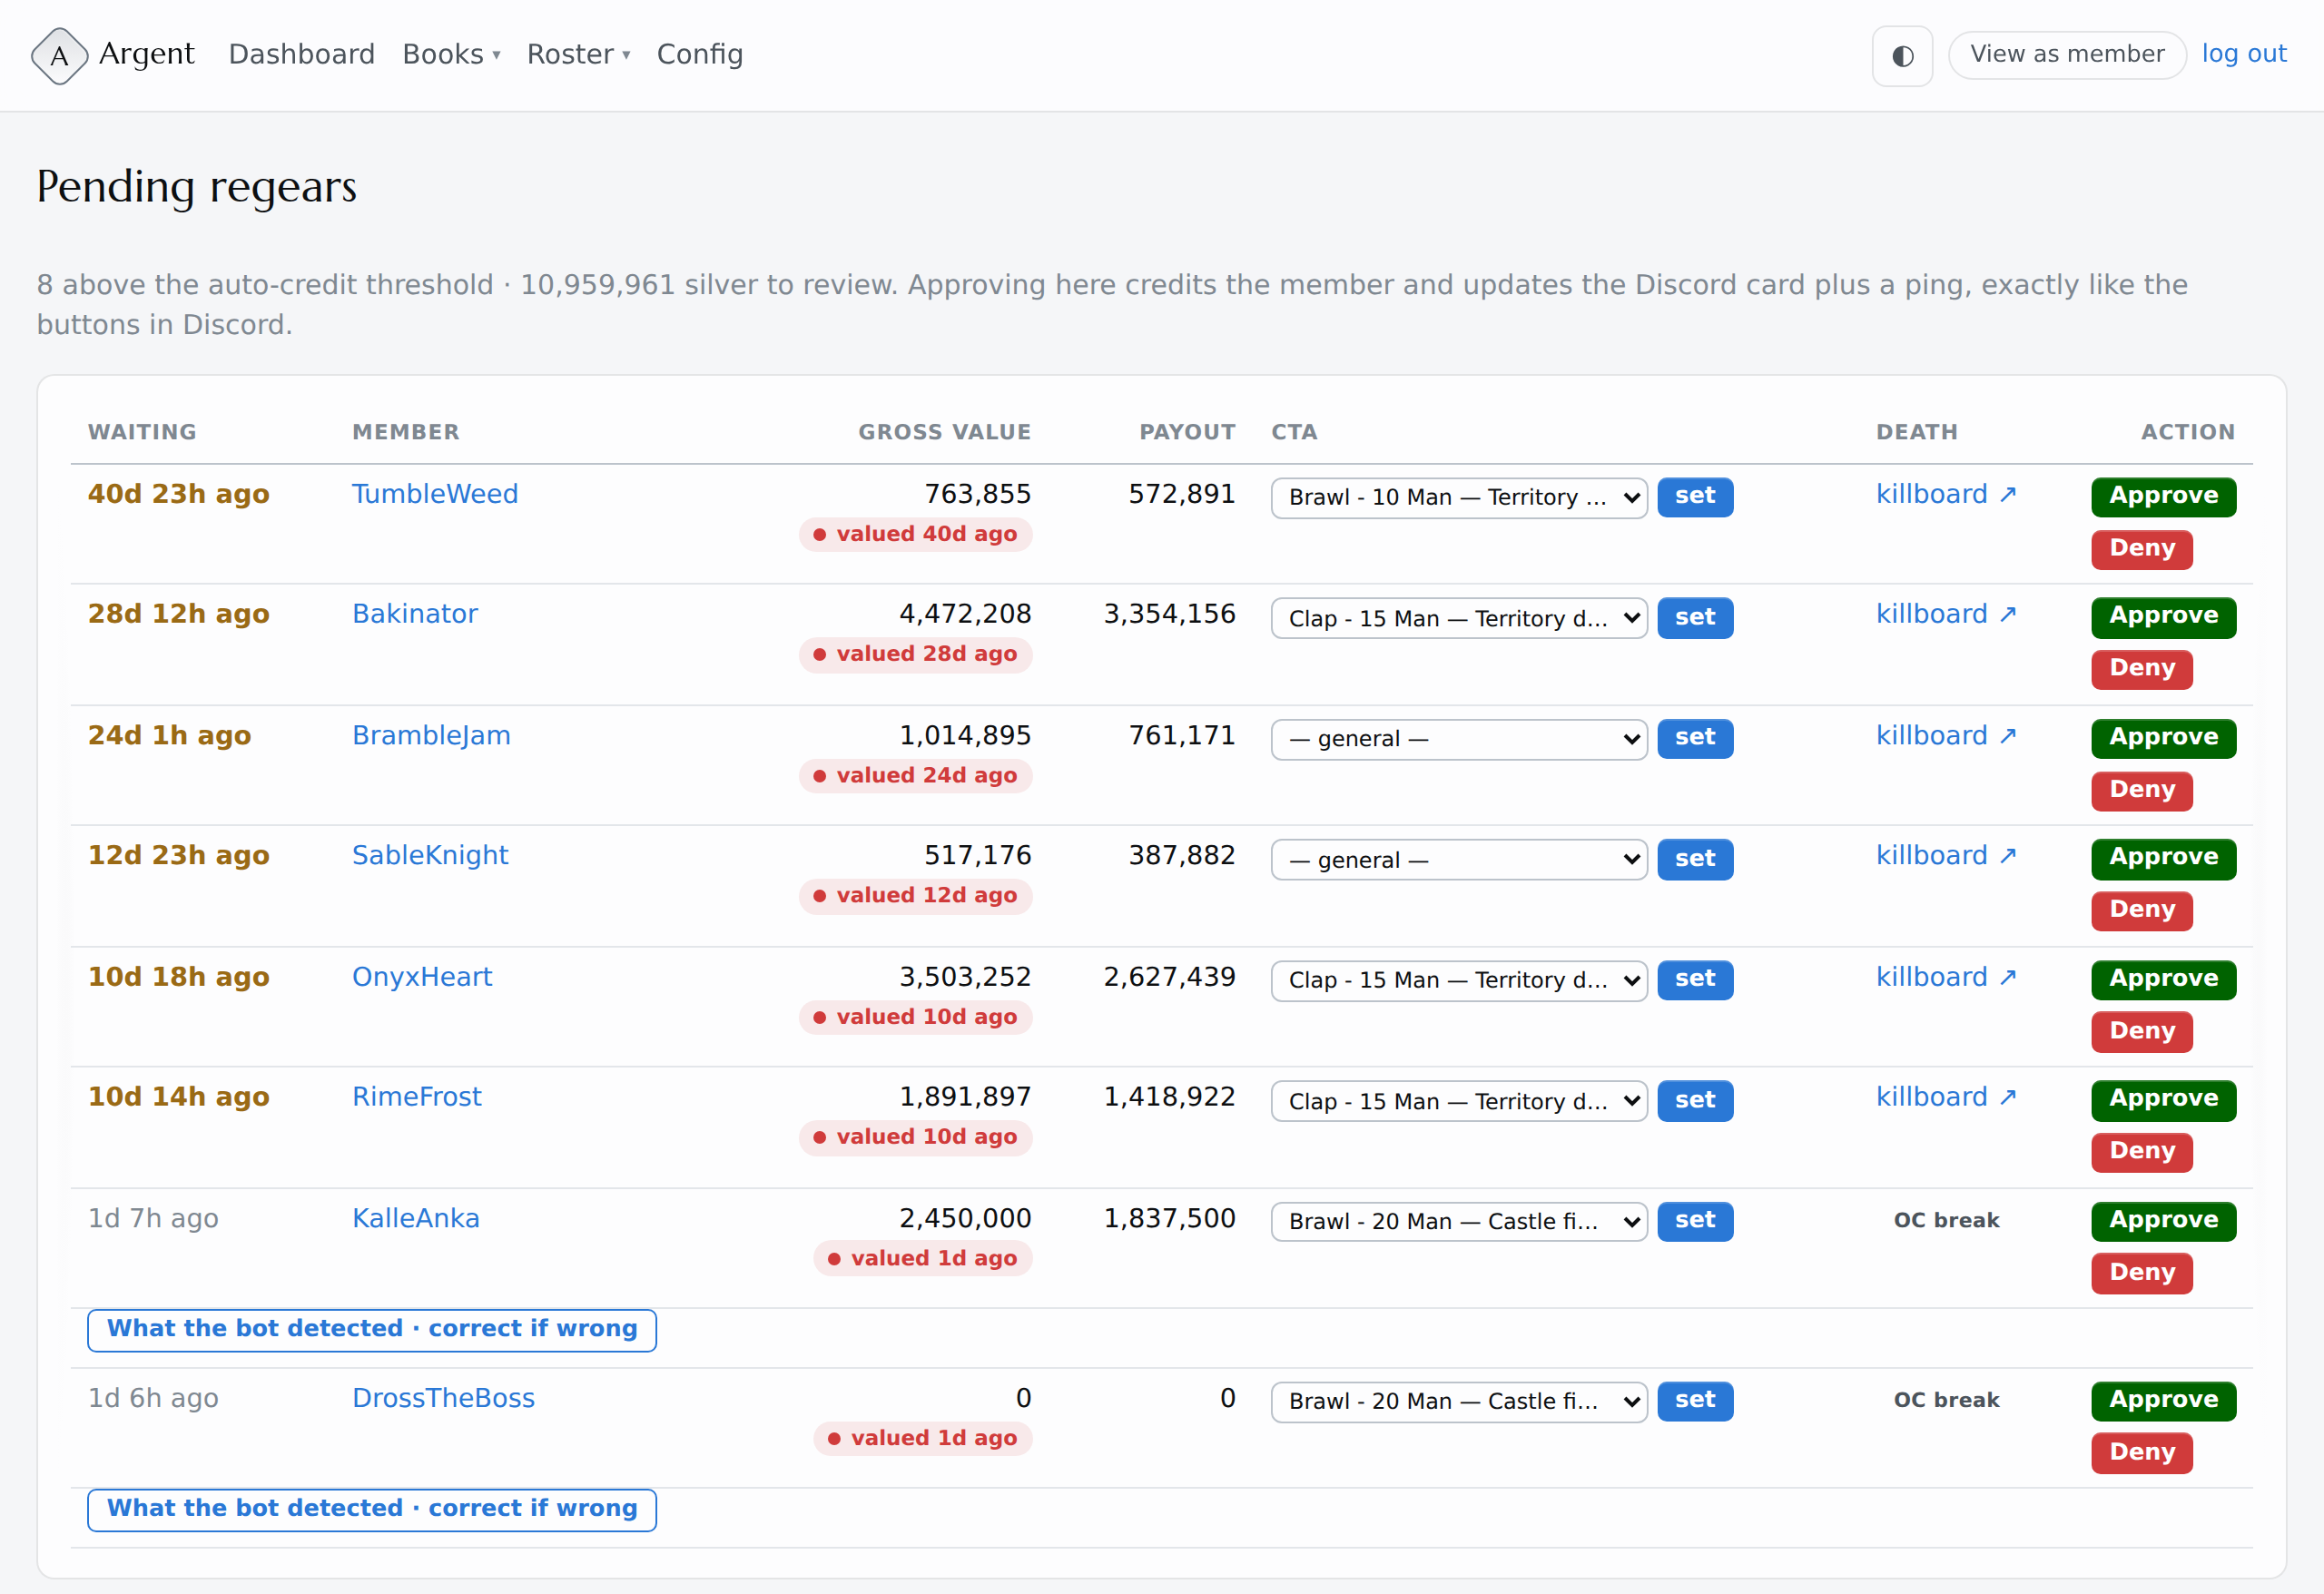Approve TumbleWeed's regear
The height and width of the screenshot is (1594, 2324).
2164,497
